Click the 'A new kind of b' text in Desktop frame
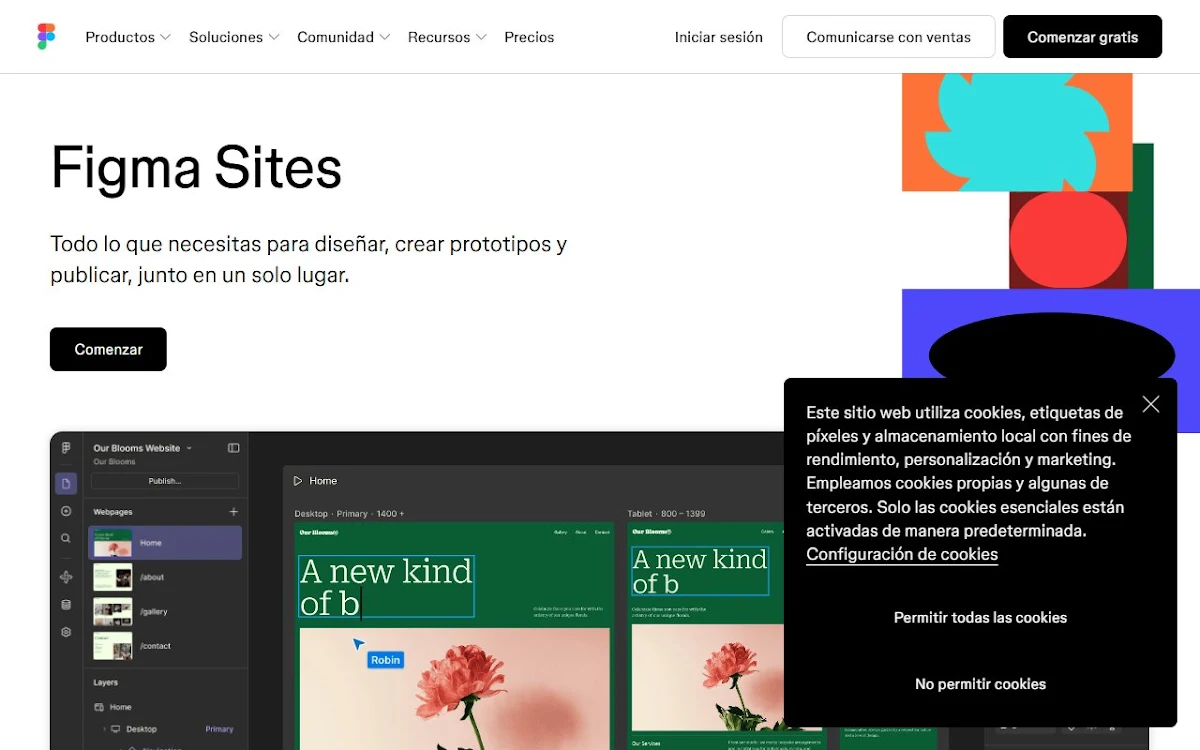1200x750 pixels. coord(386,587)
